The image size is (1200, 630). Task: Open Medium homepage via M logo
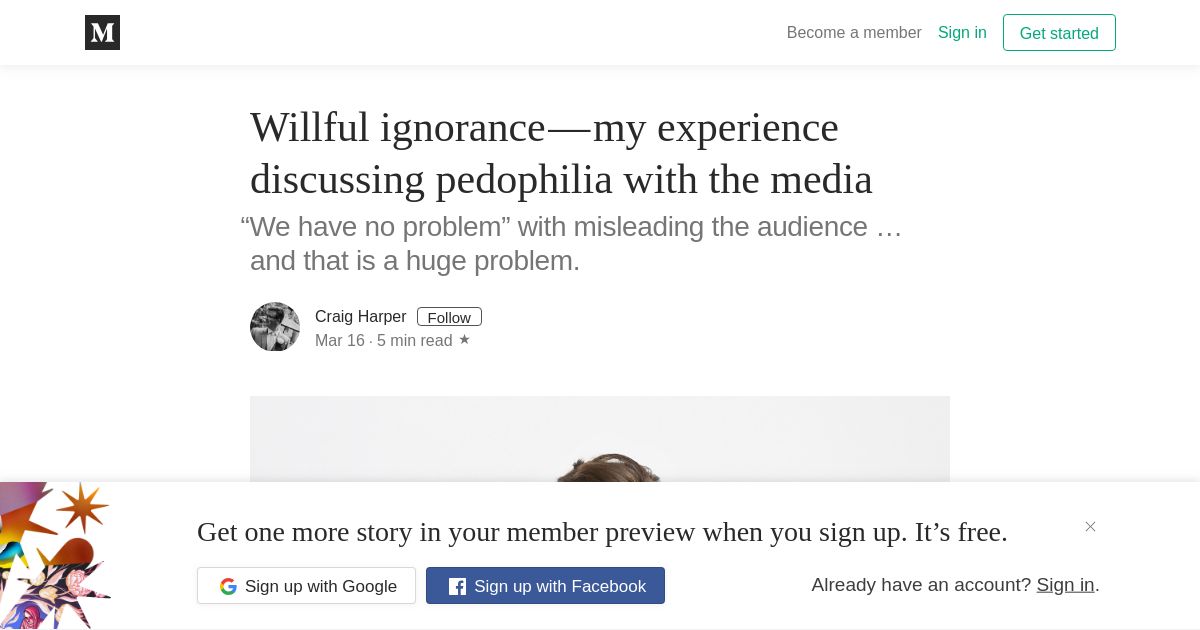(x=102, y=32)
